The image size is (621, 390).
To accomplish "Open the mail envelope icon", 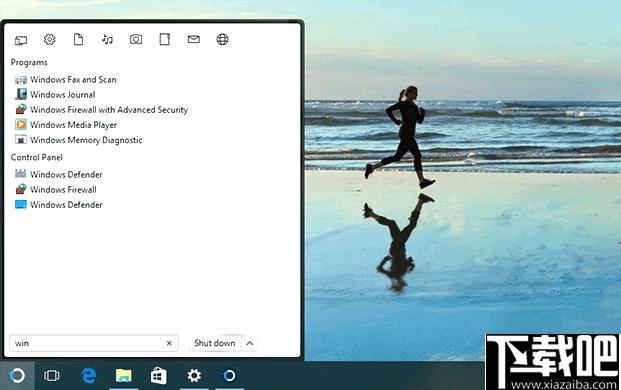I will (x=194, y=39).
